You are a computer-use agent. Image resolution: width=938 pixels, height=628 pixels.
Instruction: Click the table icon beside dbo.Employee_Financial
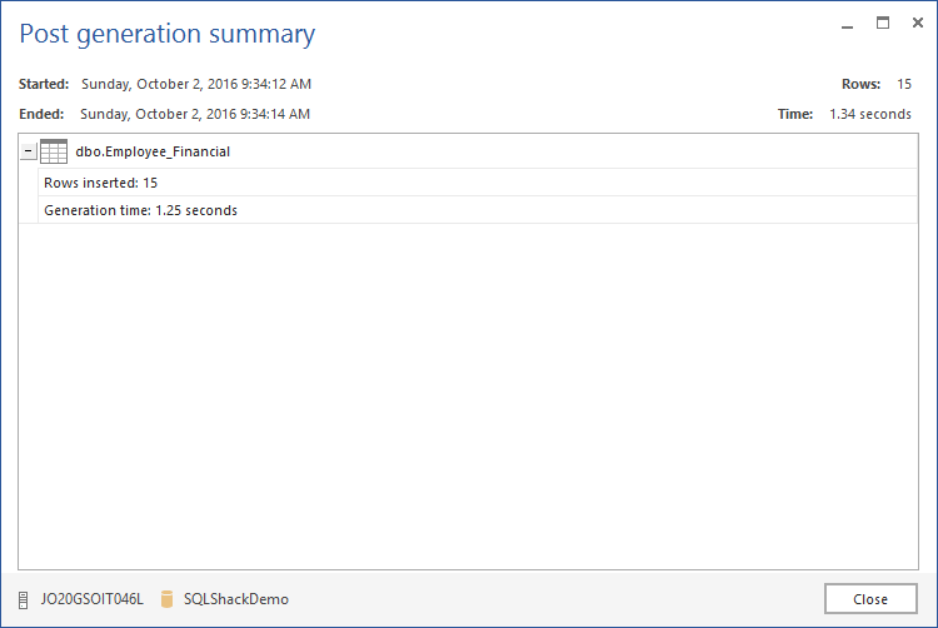[x=53, y=152]
